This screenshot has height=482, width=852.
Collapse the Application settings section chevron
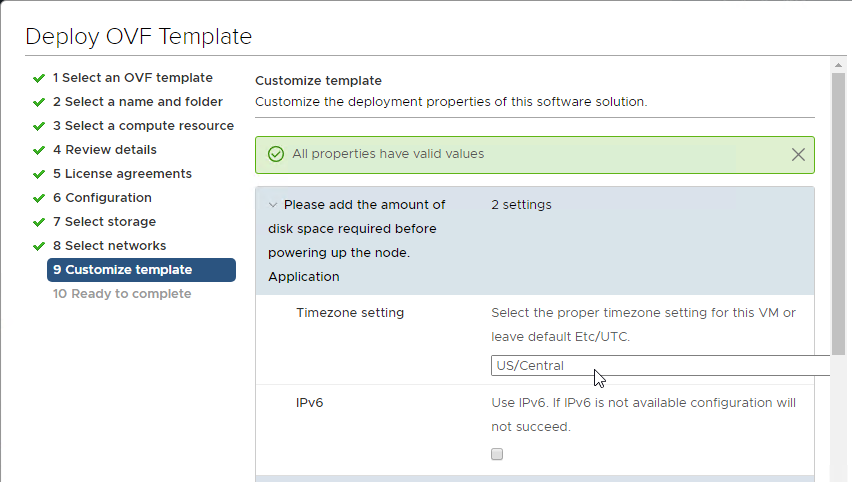[273, 205]
